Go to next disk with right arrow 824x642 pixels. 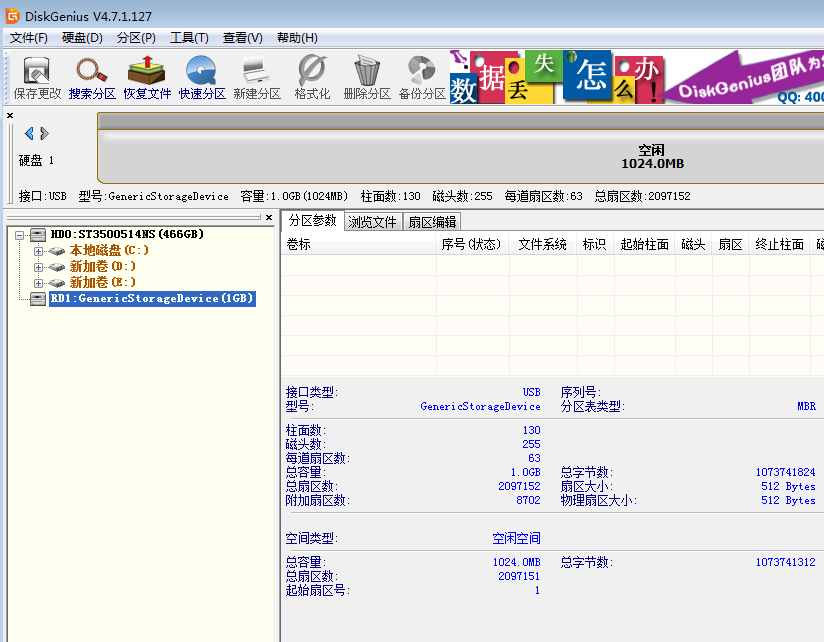[45, 133]
